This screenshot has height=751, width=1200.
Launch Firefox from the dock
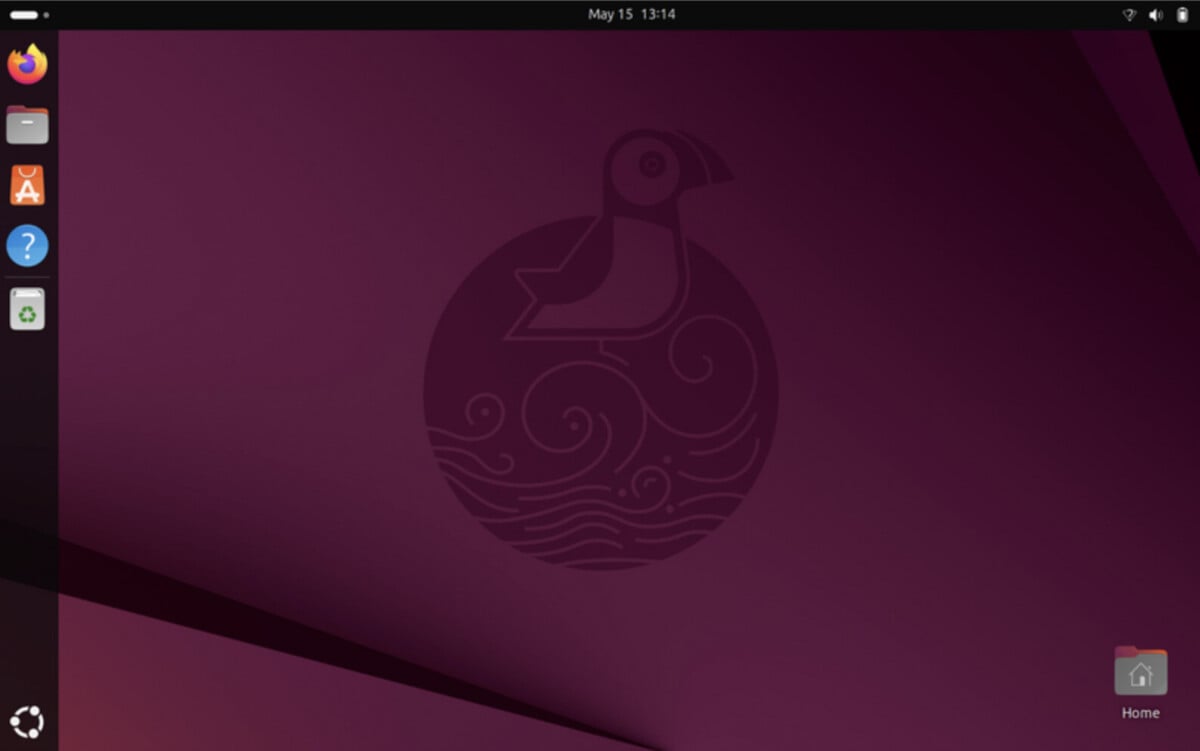click(x=27, y=65)
